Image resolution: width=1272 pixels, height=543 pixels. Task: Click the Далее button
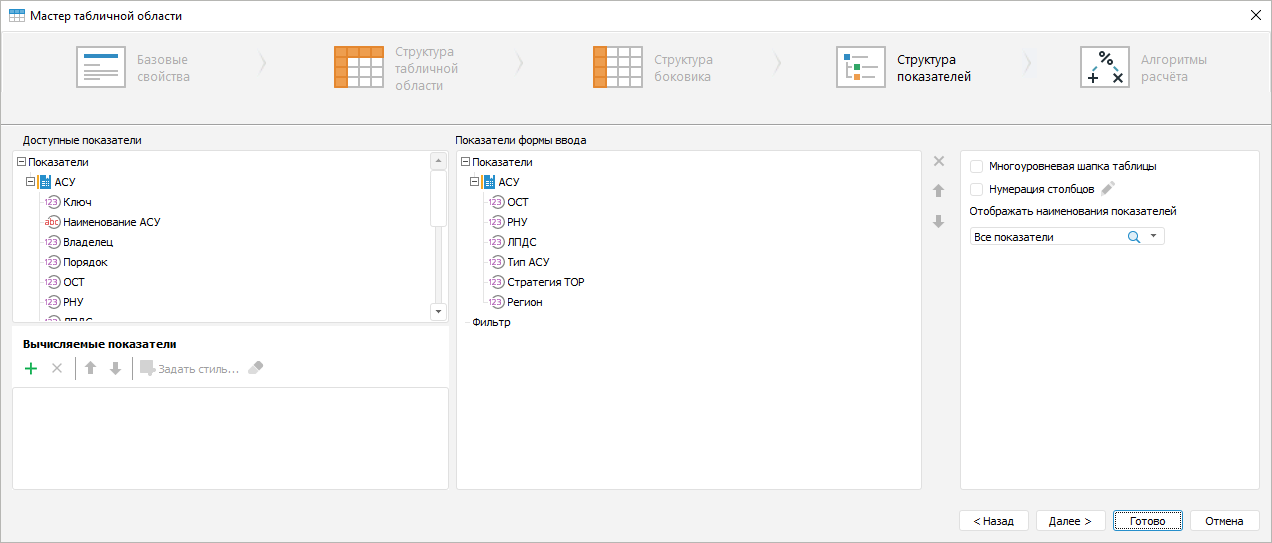(1070, 521)
